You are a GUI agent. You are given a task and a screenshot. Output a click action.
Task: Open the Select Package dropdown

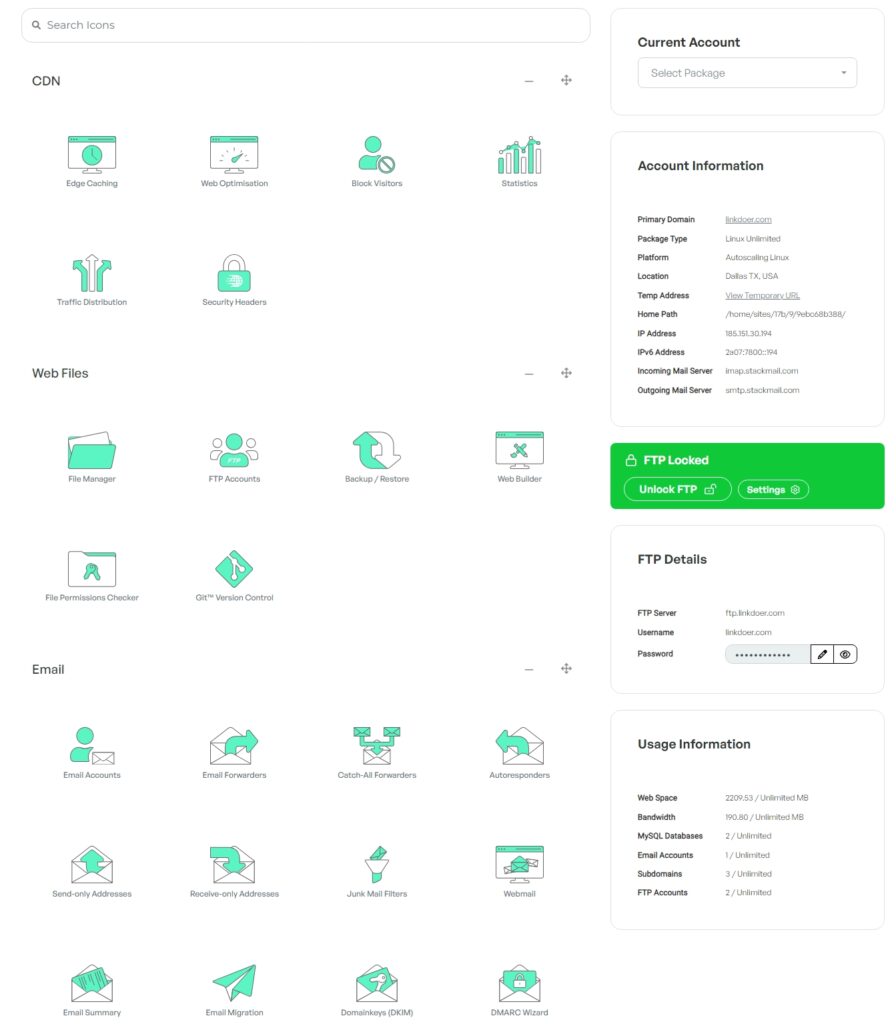click(x=747, y=73)
